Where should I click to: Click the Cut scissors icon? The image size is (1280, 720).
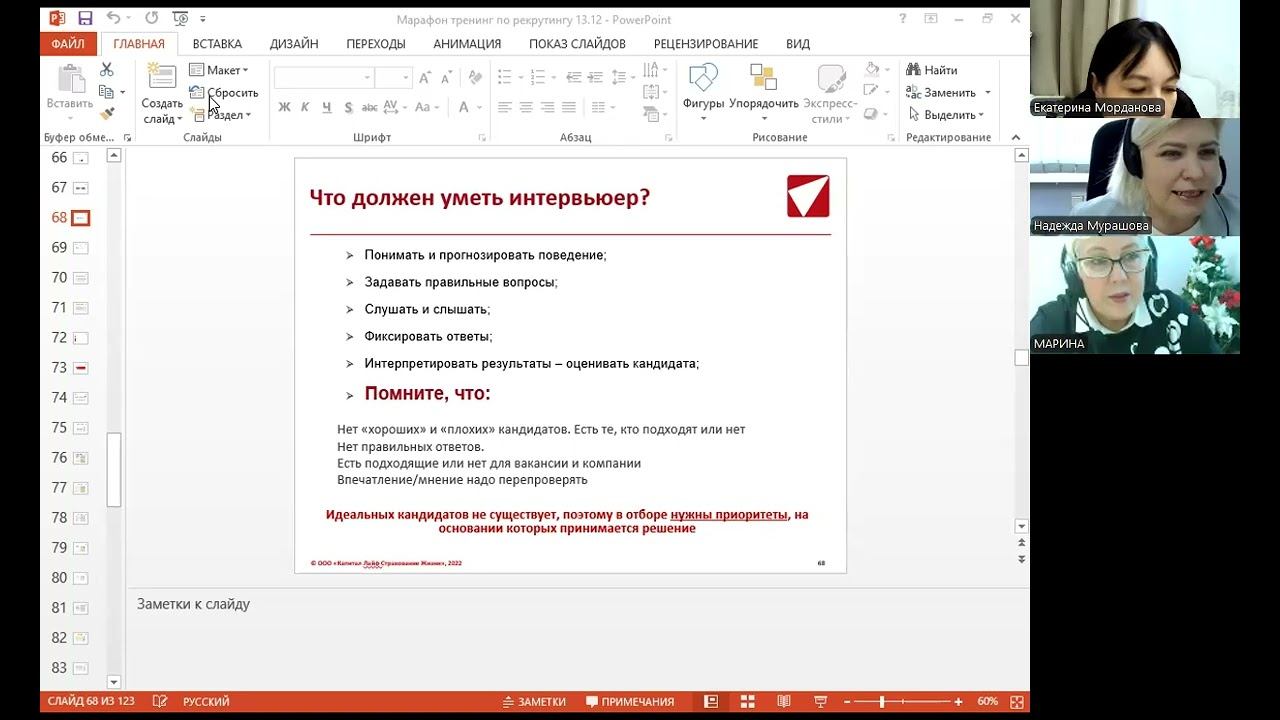point(107,69)
